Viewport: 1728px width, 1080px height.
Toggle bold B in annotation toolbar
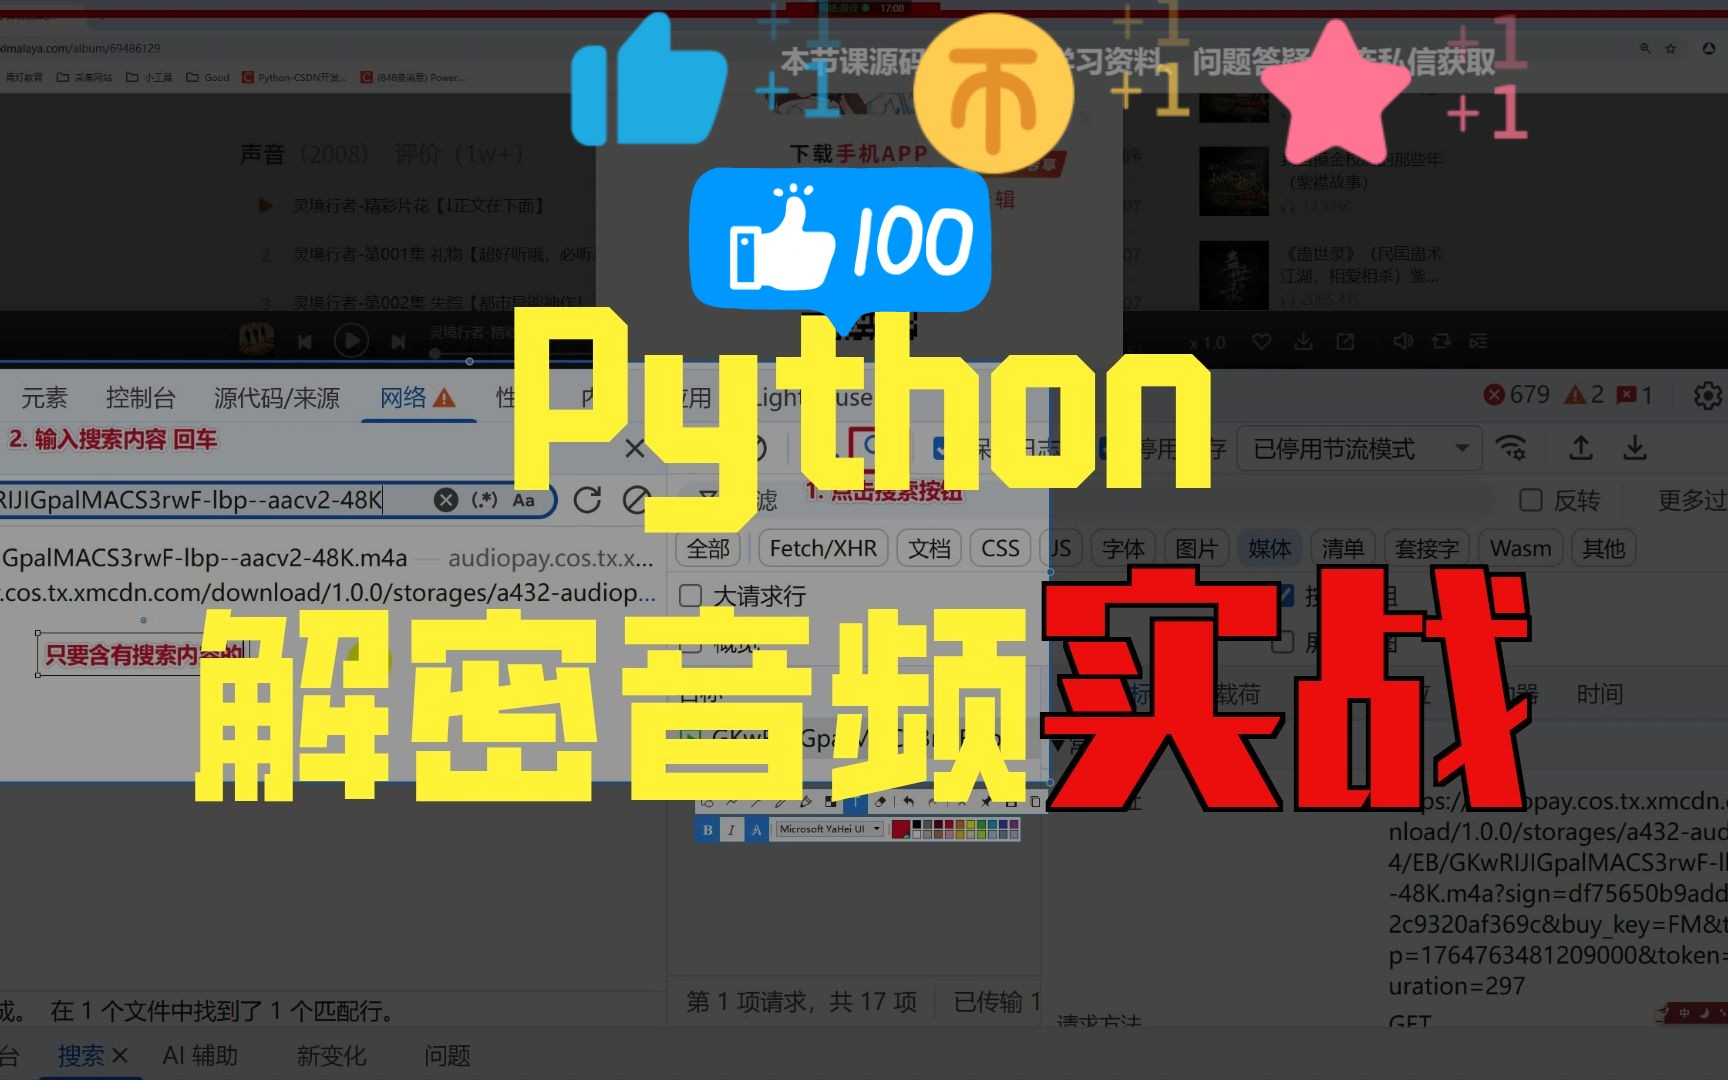pos(708,829)
